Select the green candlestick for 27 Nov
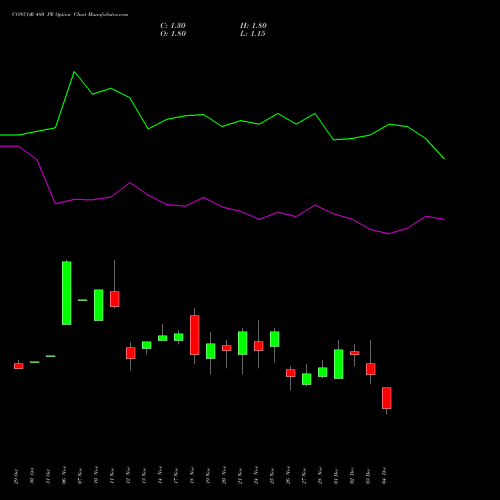The width and height of the screenshot is (500, 500). coord(307,379)
